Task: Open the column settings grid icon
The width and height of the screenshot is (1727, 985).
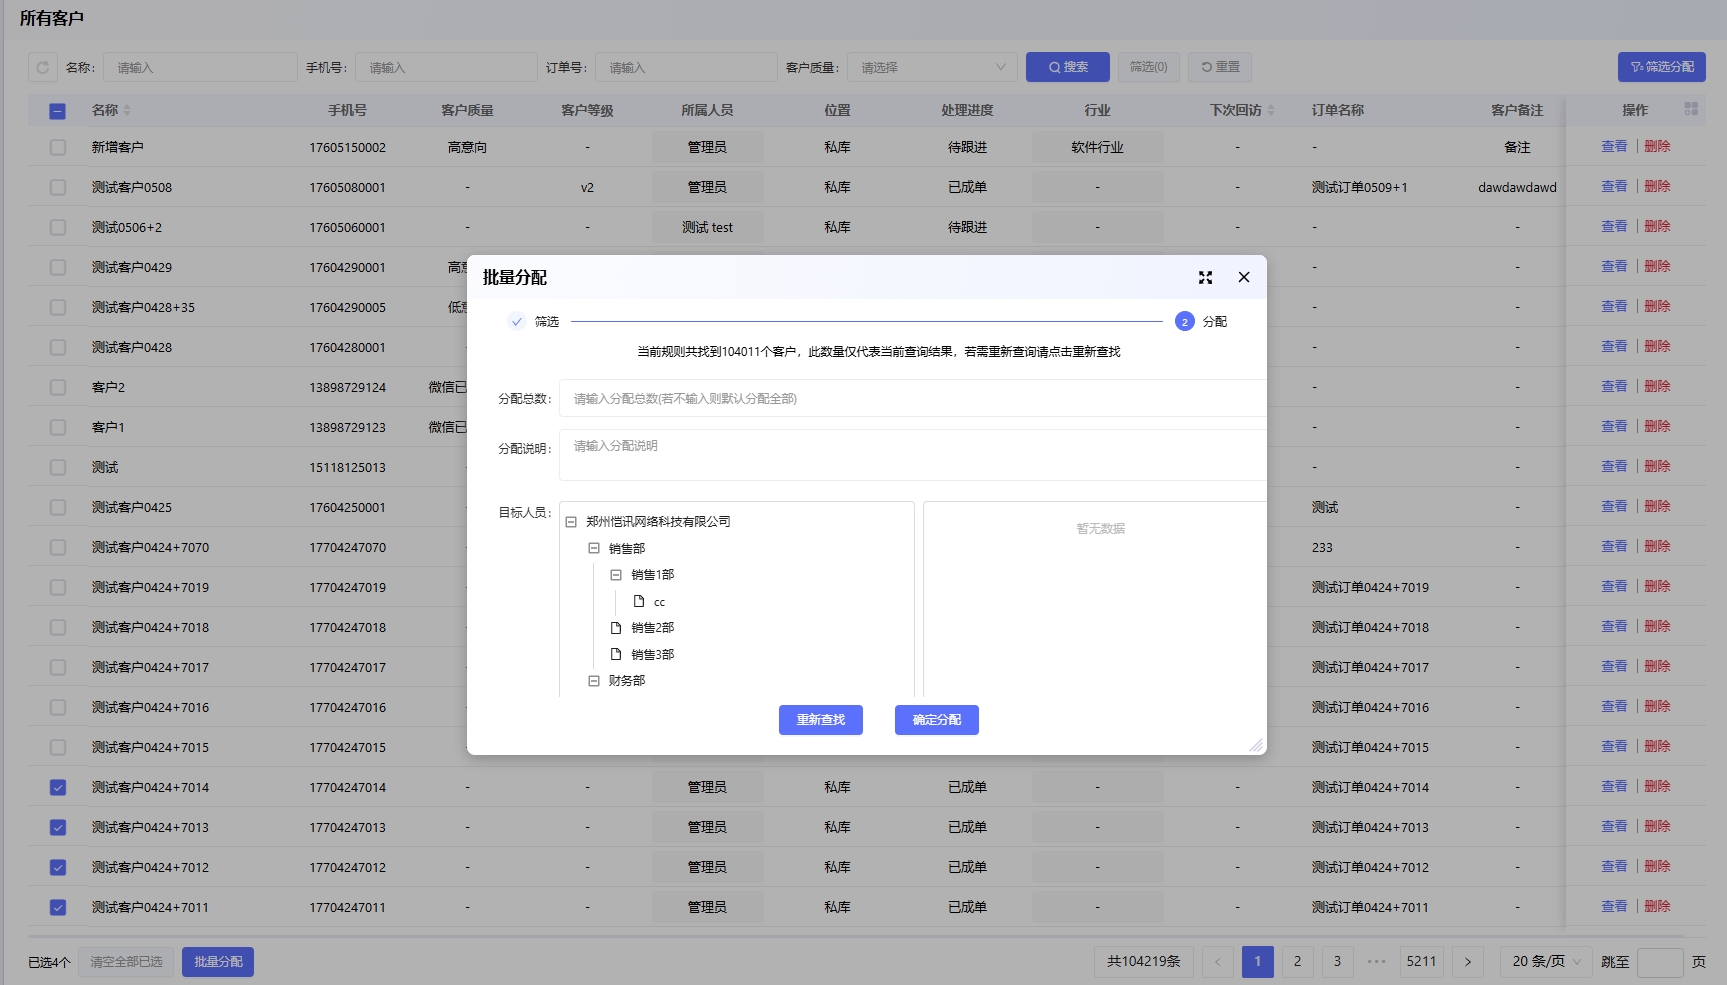Action: tap(1691, 109)
